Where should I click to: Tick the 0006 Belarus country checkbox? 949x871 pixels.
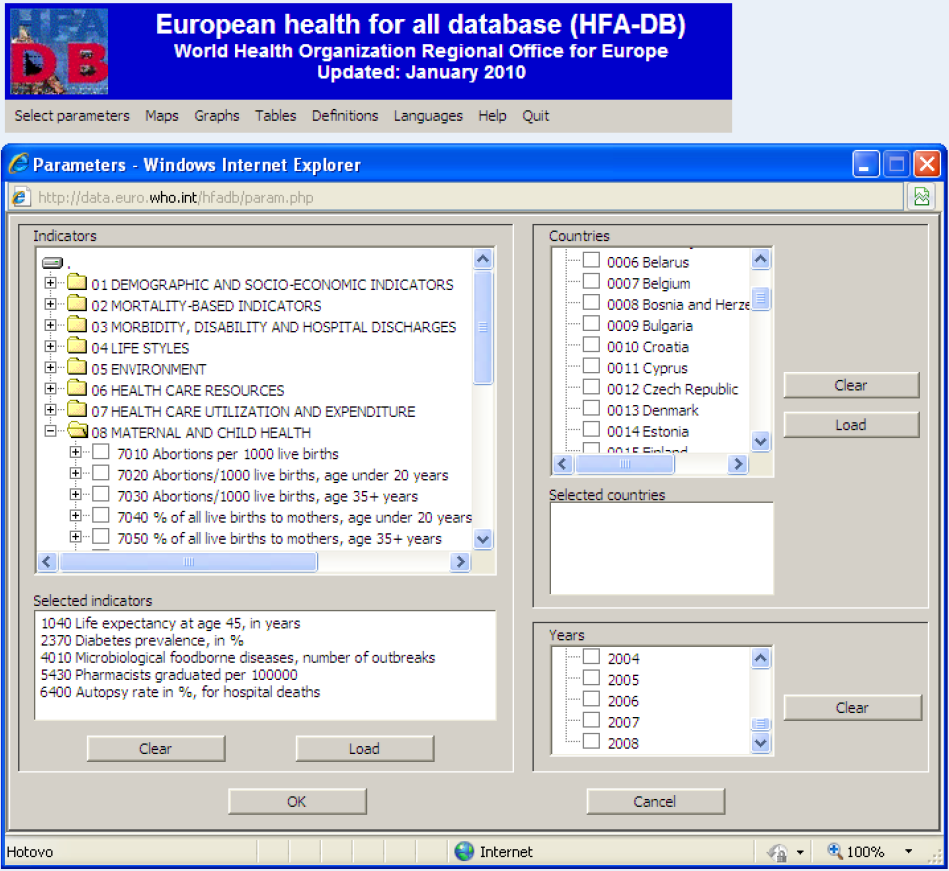pos(591,260)
